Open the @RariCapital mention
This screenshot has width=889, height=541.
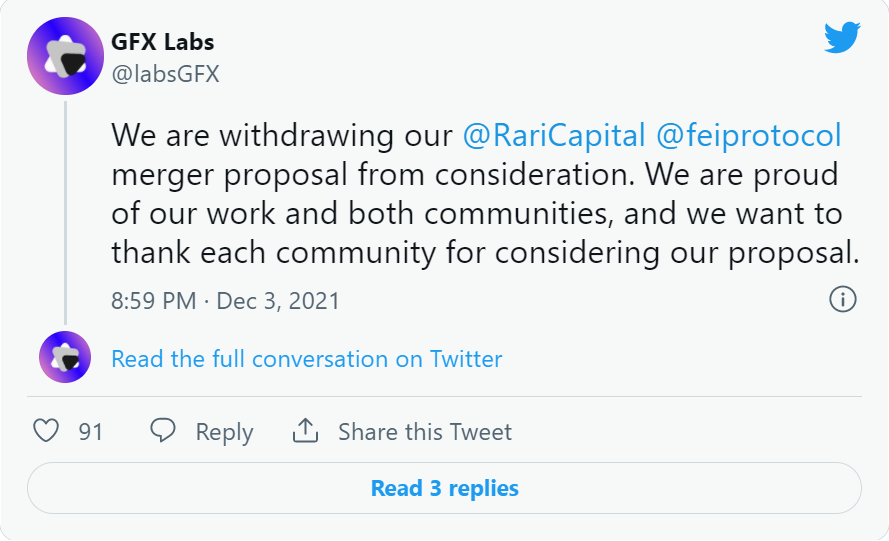(x=554, y=136)
